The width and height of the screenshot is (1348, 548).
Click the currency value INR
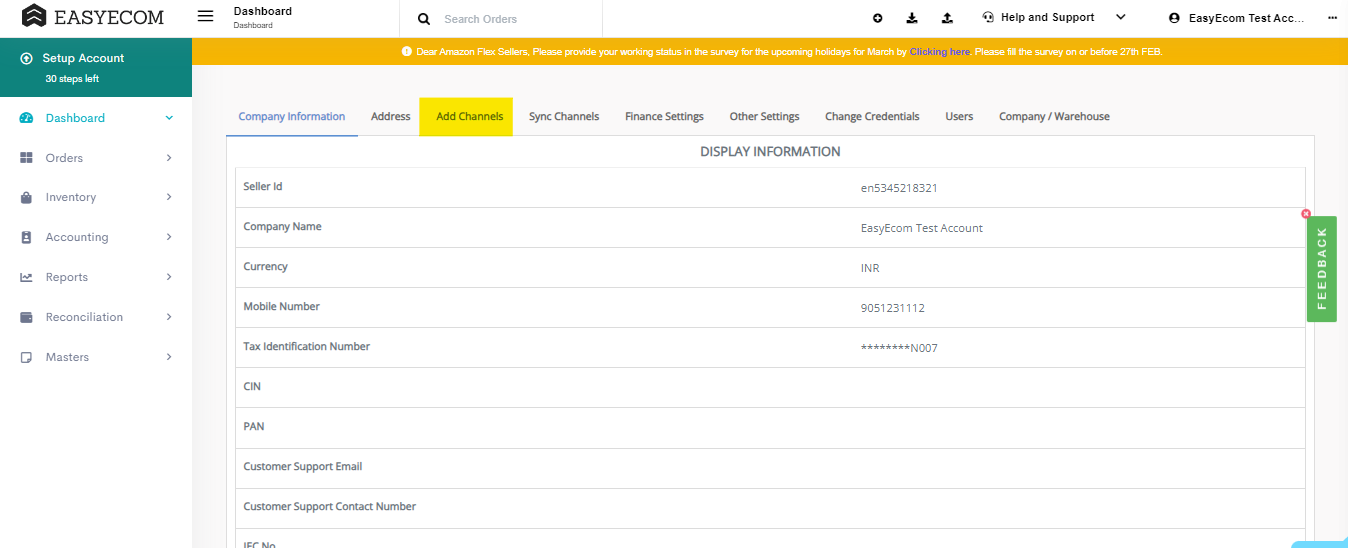pos(870,268)
